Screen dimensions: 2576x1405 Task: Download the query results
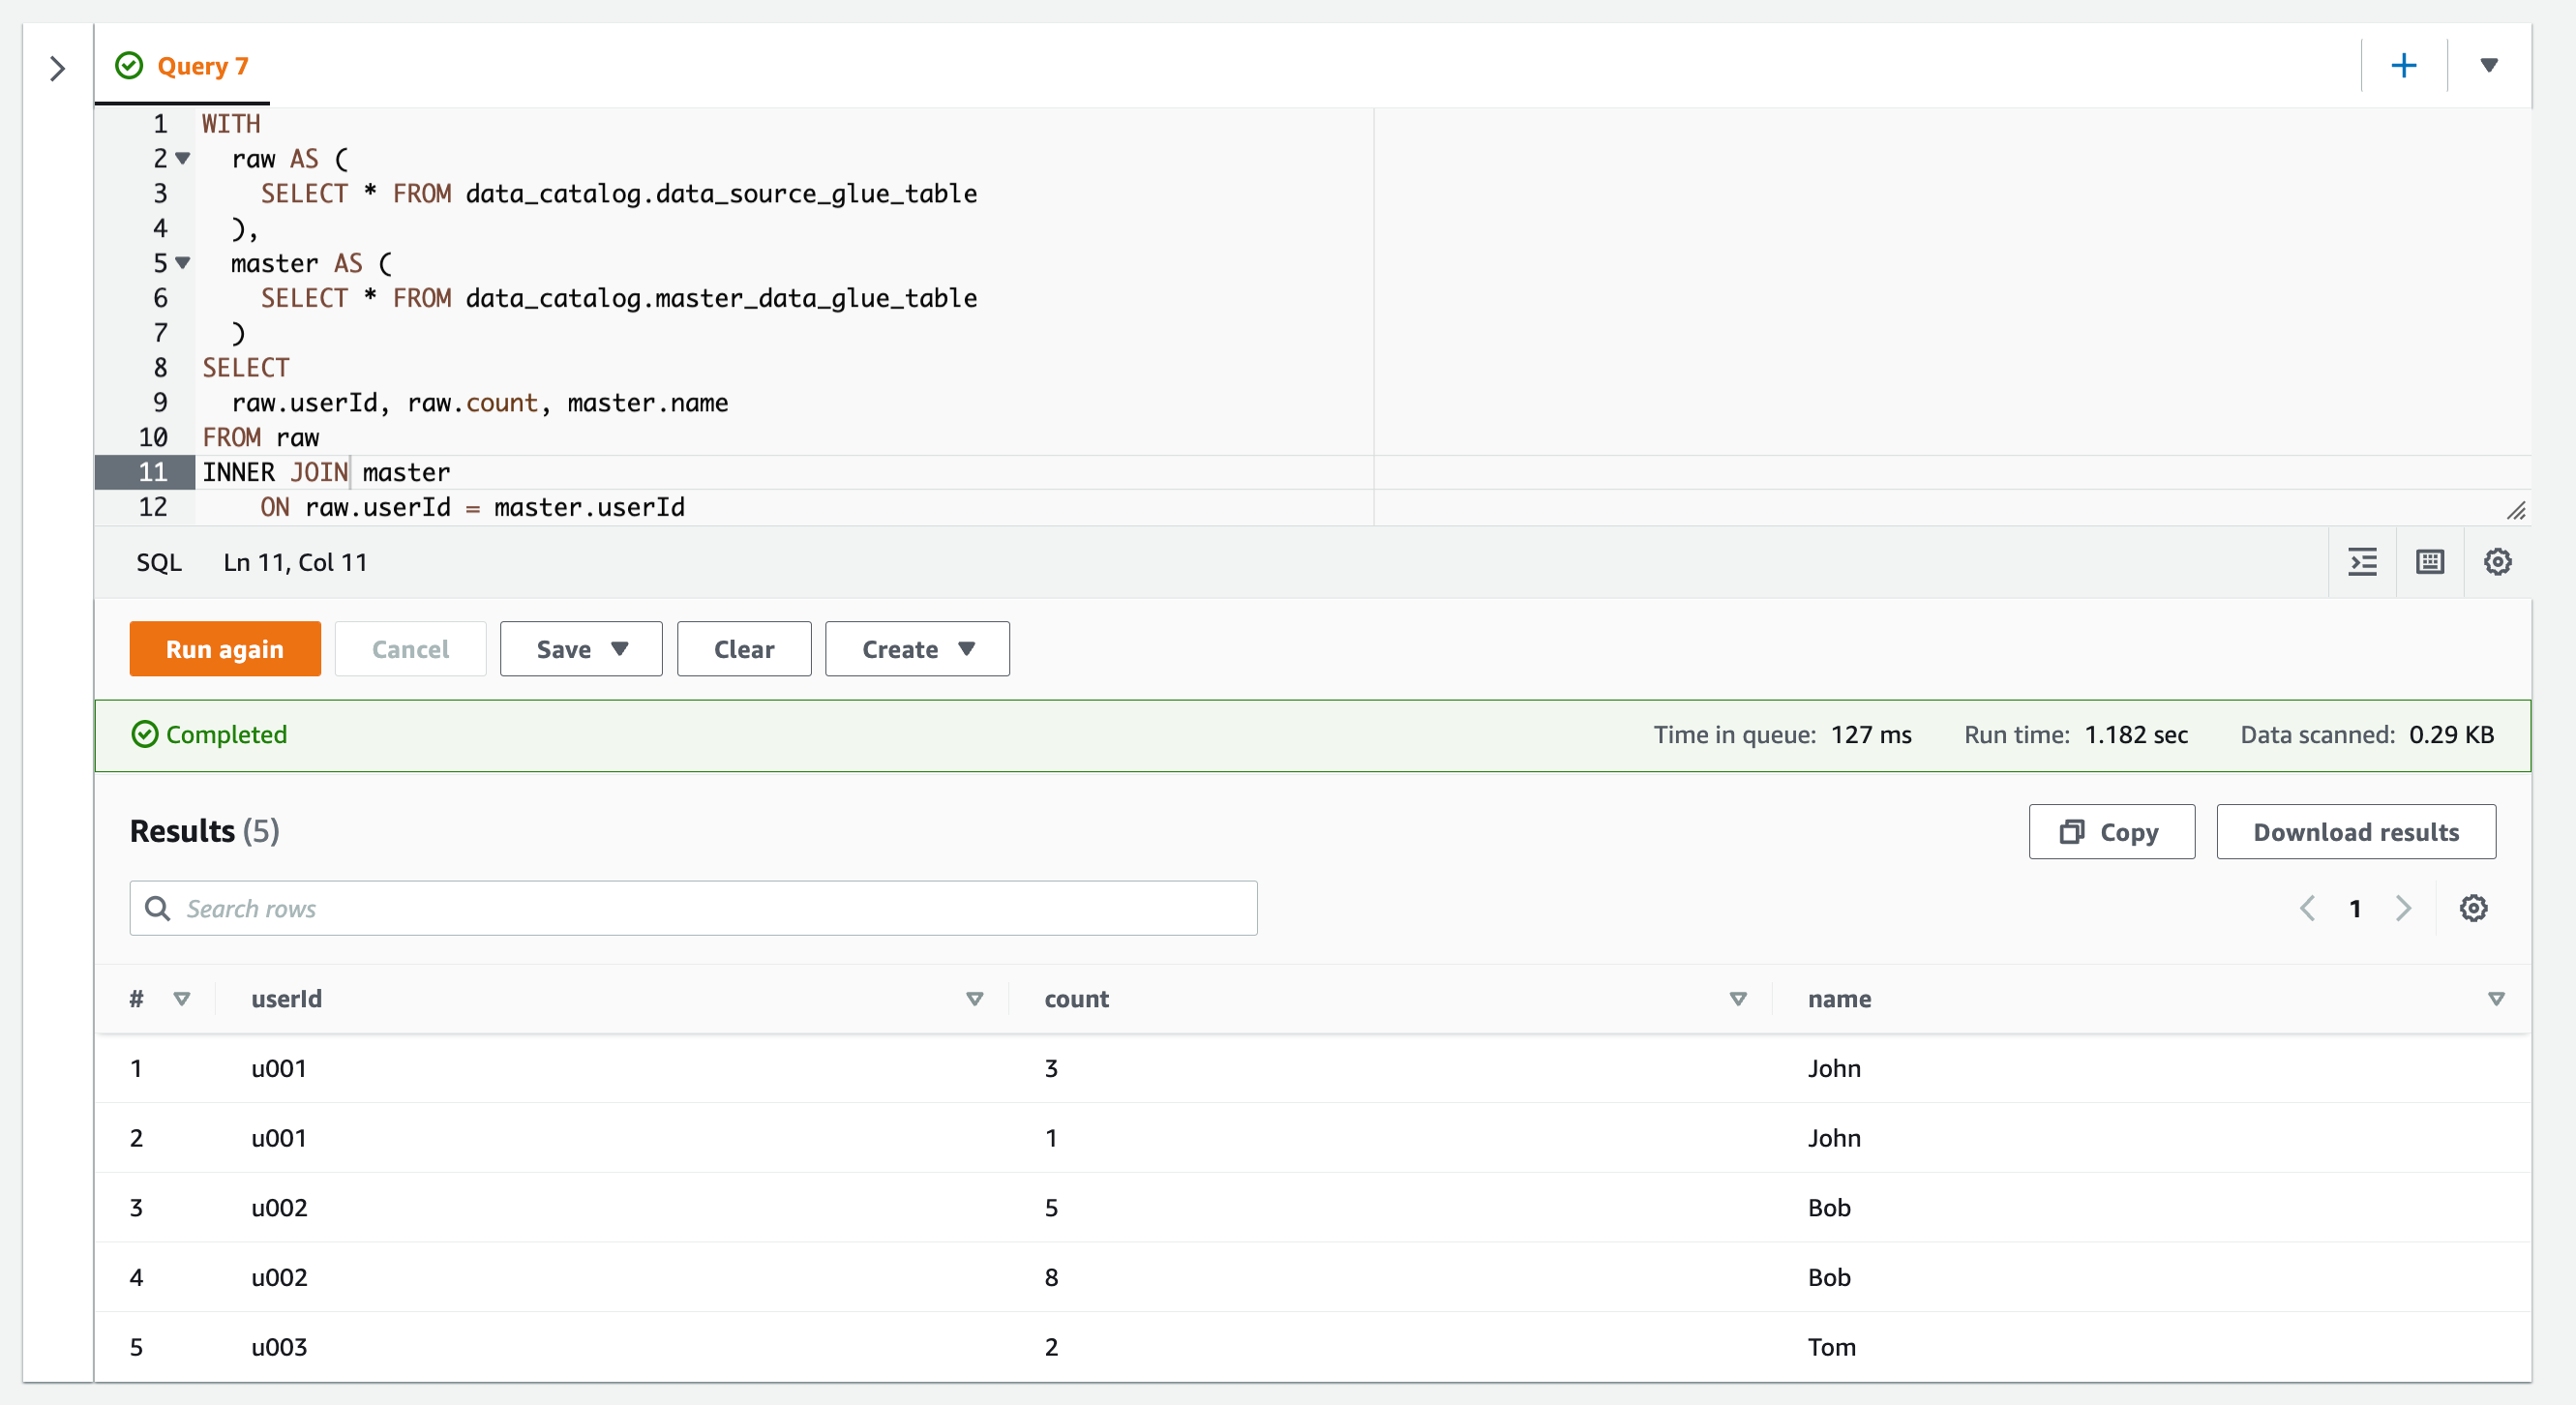pos(2356,831)
